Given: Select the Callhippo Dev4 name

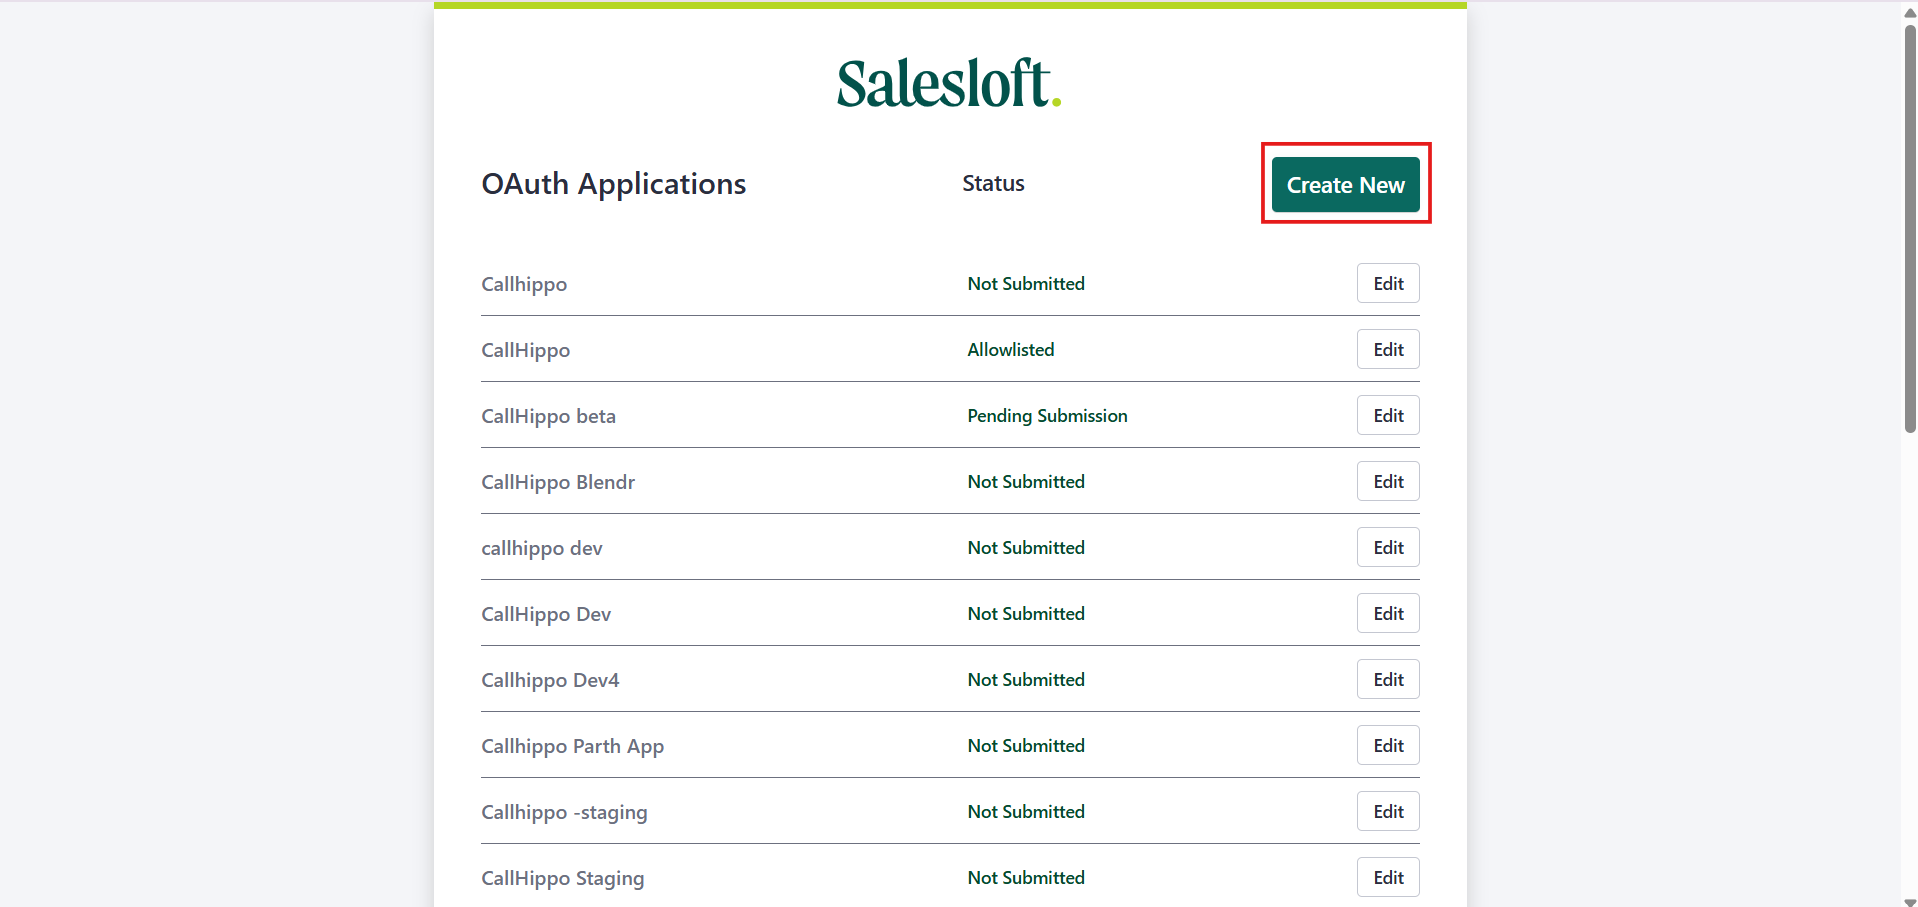Looking at the screenshot, I should pos(550,680).
